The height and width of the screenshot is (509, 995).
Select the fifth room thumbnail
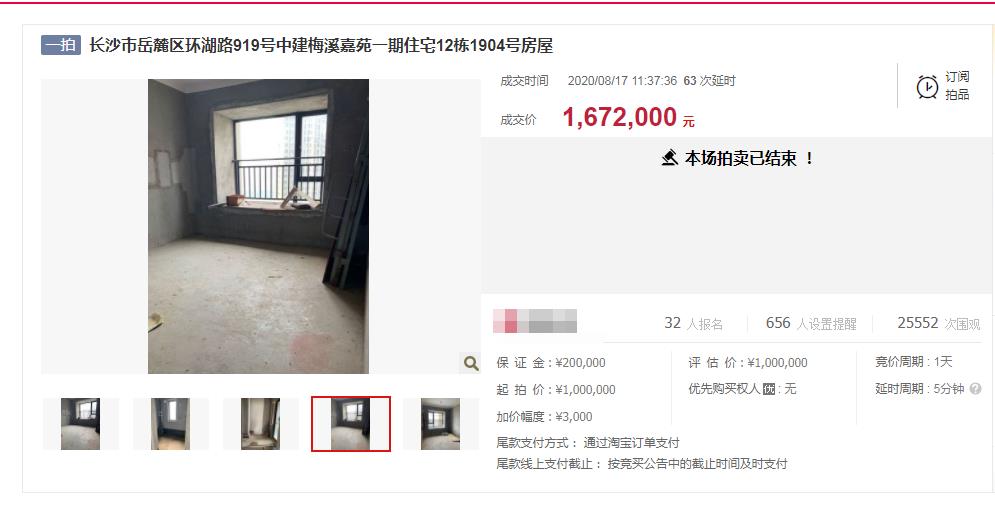coord(441,424)
